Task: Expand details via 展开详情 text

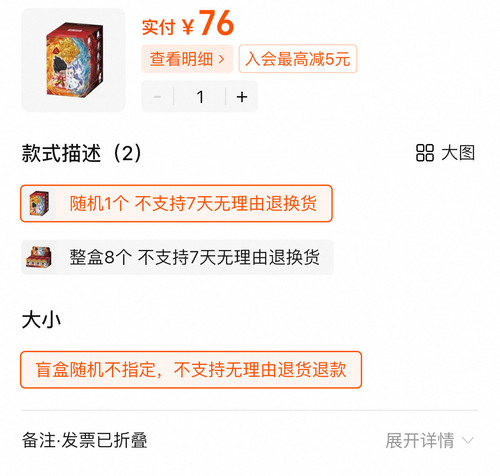Action: (x=420, y=441)
